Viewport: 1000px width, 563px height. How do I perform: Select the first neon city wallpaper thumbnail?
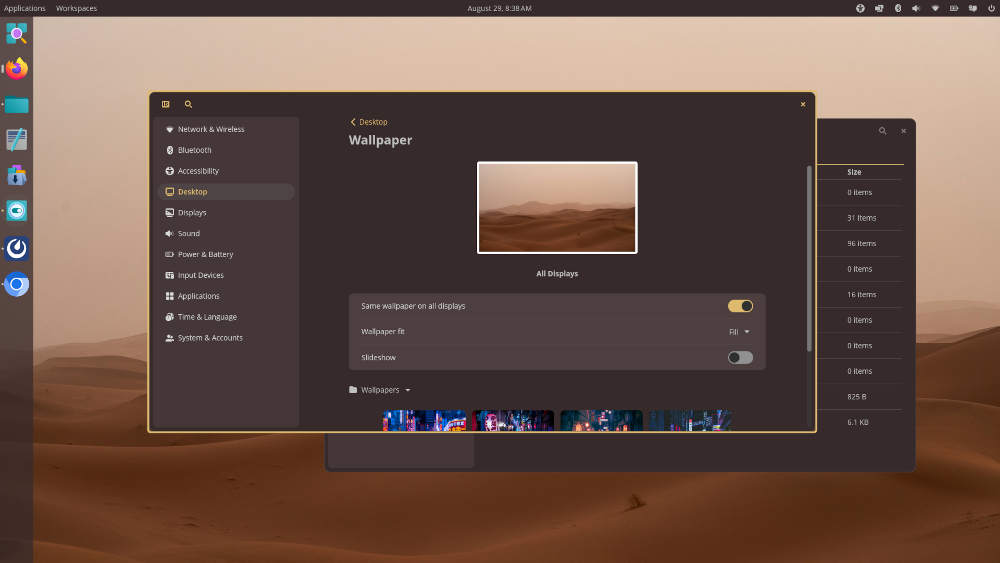point(425,420)
